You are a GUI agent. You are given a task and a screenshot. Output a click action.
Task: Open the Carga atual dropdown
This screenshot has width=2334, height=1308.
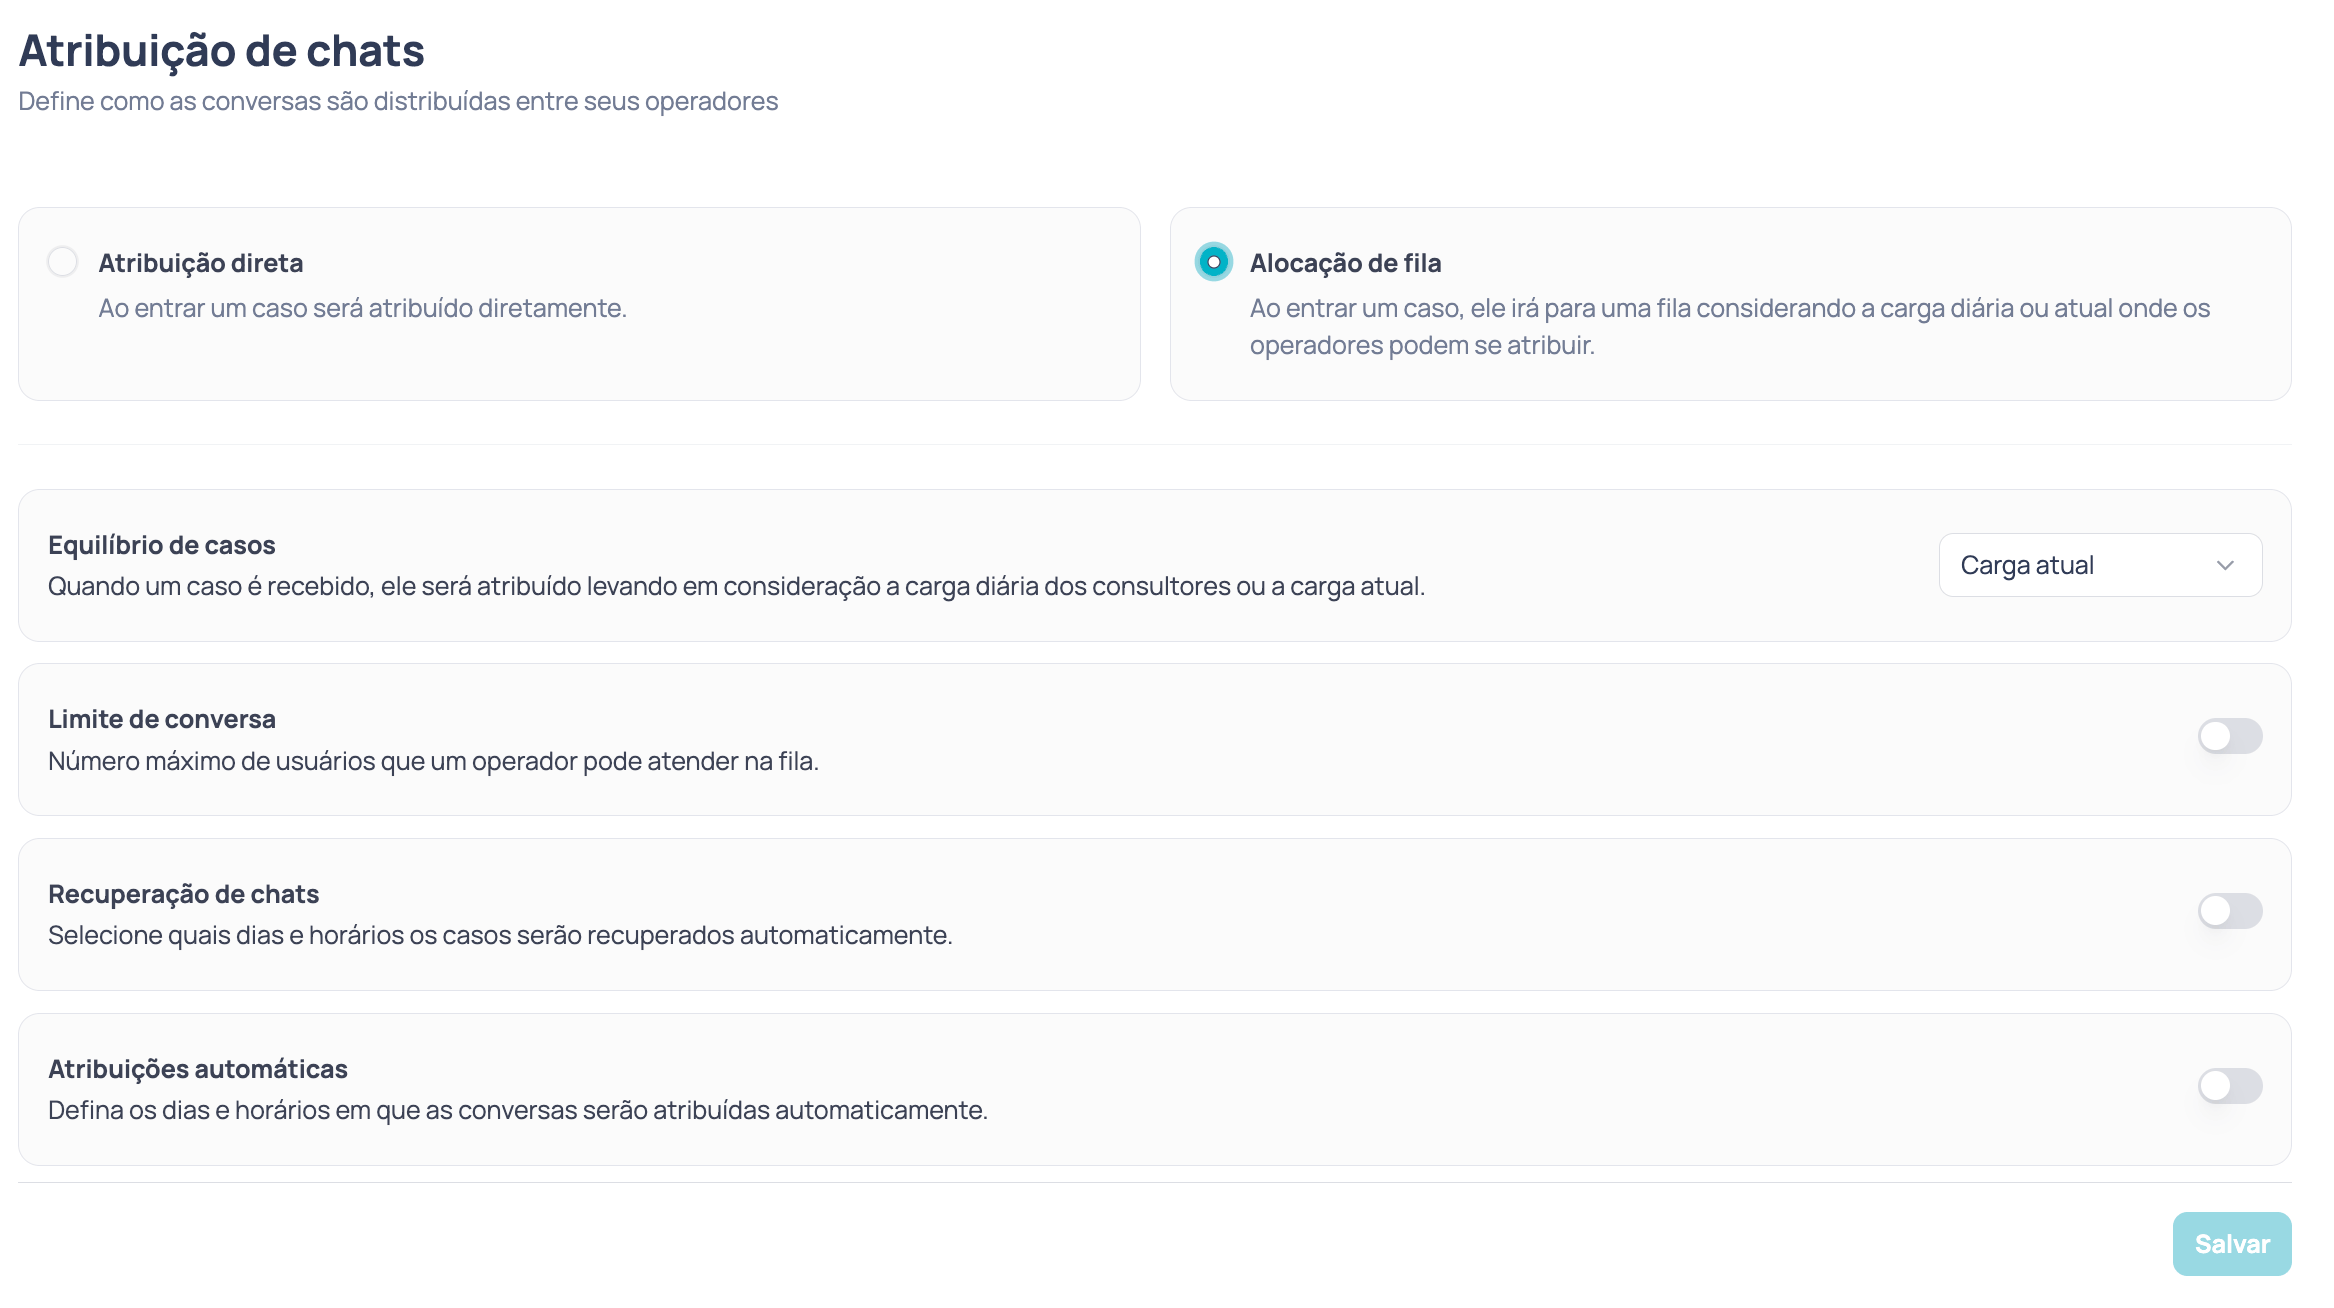[x=2100, y=565]
